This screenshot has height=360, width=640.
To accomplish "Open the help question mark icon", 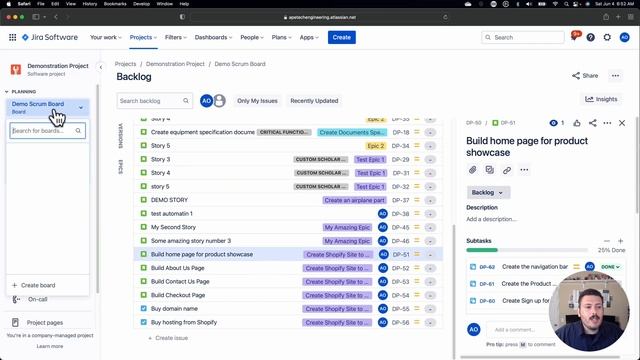I will [x=590, y=37].
